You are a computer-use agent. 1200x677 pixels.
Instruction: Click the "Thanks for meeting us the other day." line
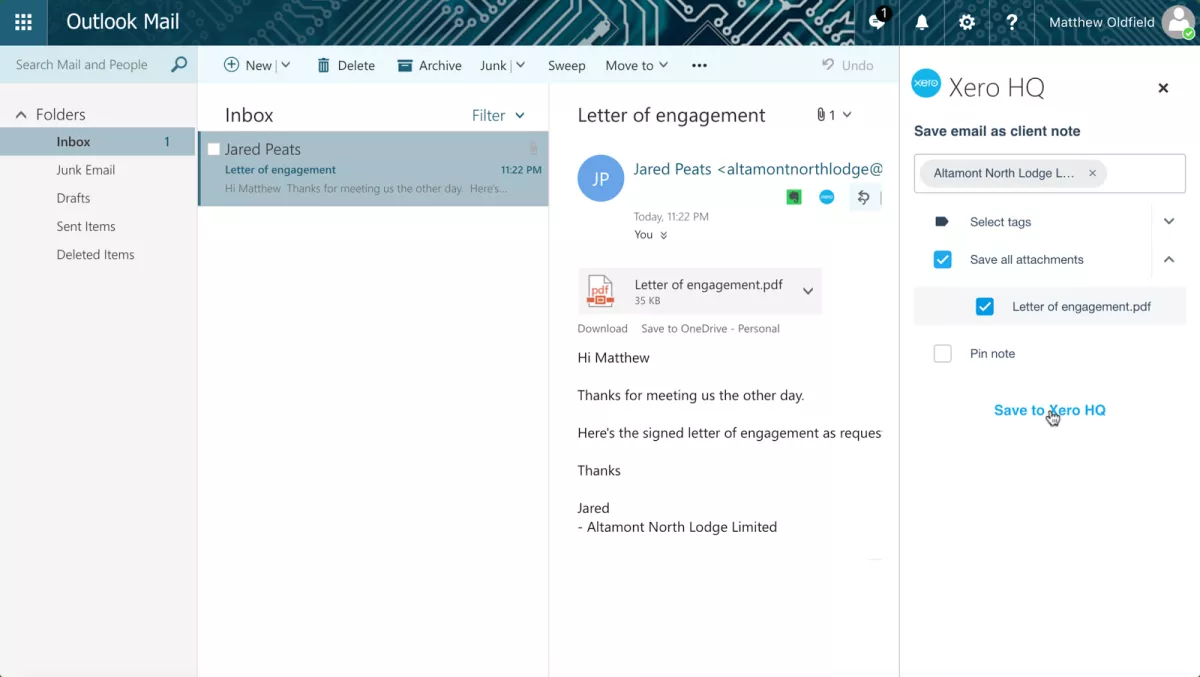690,395
